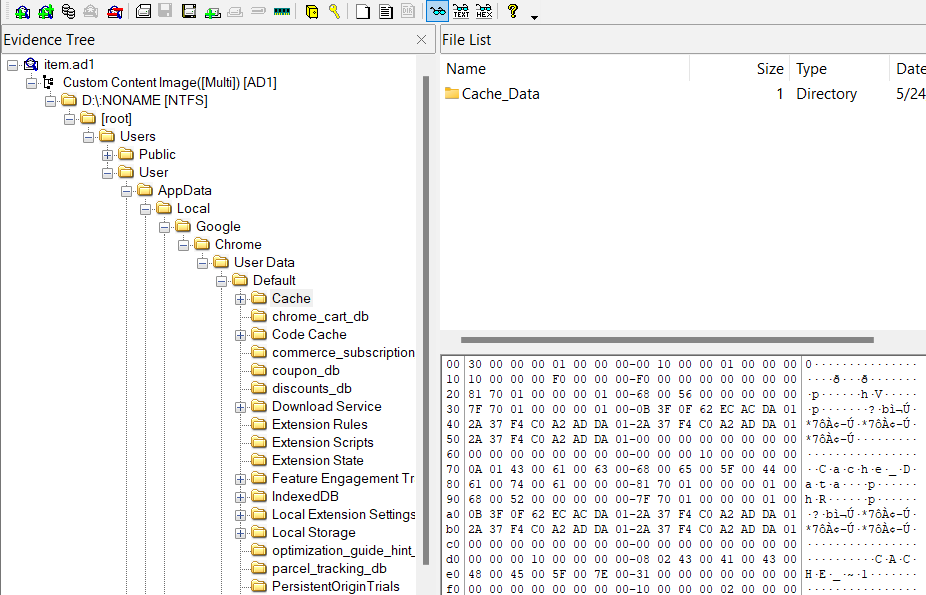
Task: Collapse the item.ad1 tree node
Action: tap(12, 65)
